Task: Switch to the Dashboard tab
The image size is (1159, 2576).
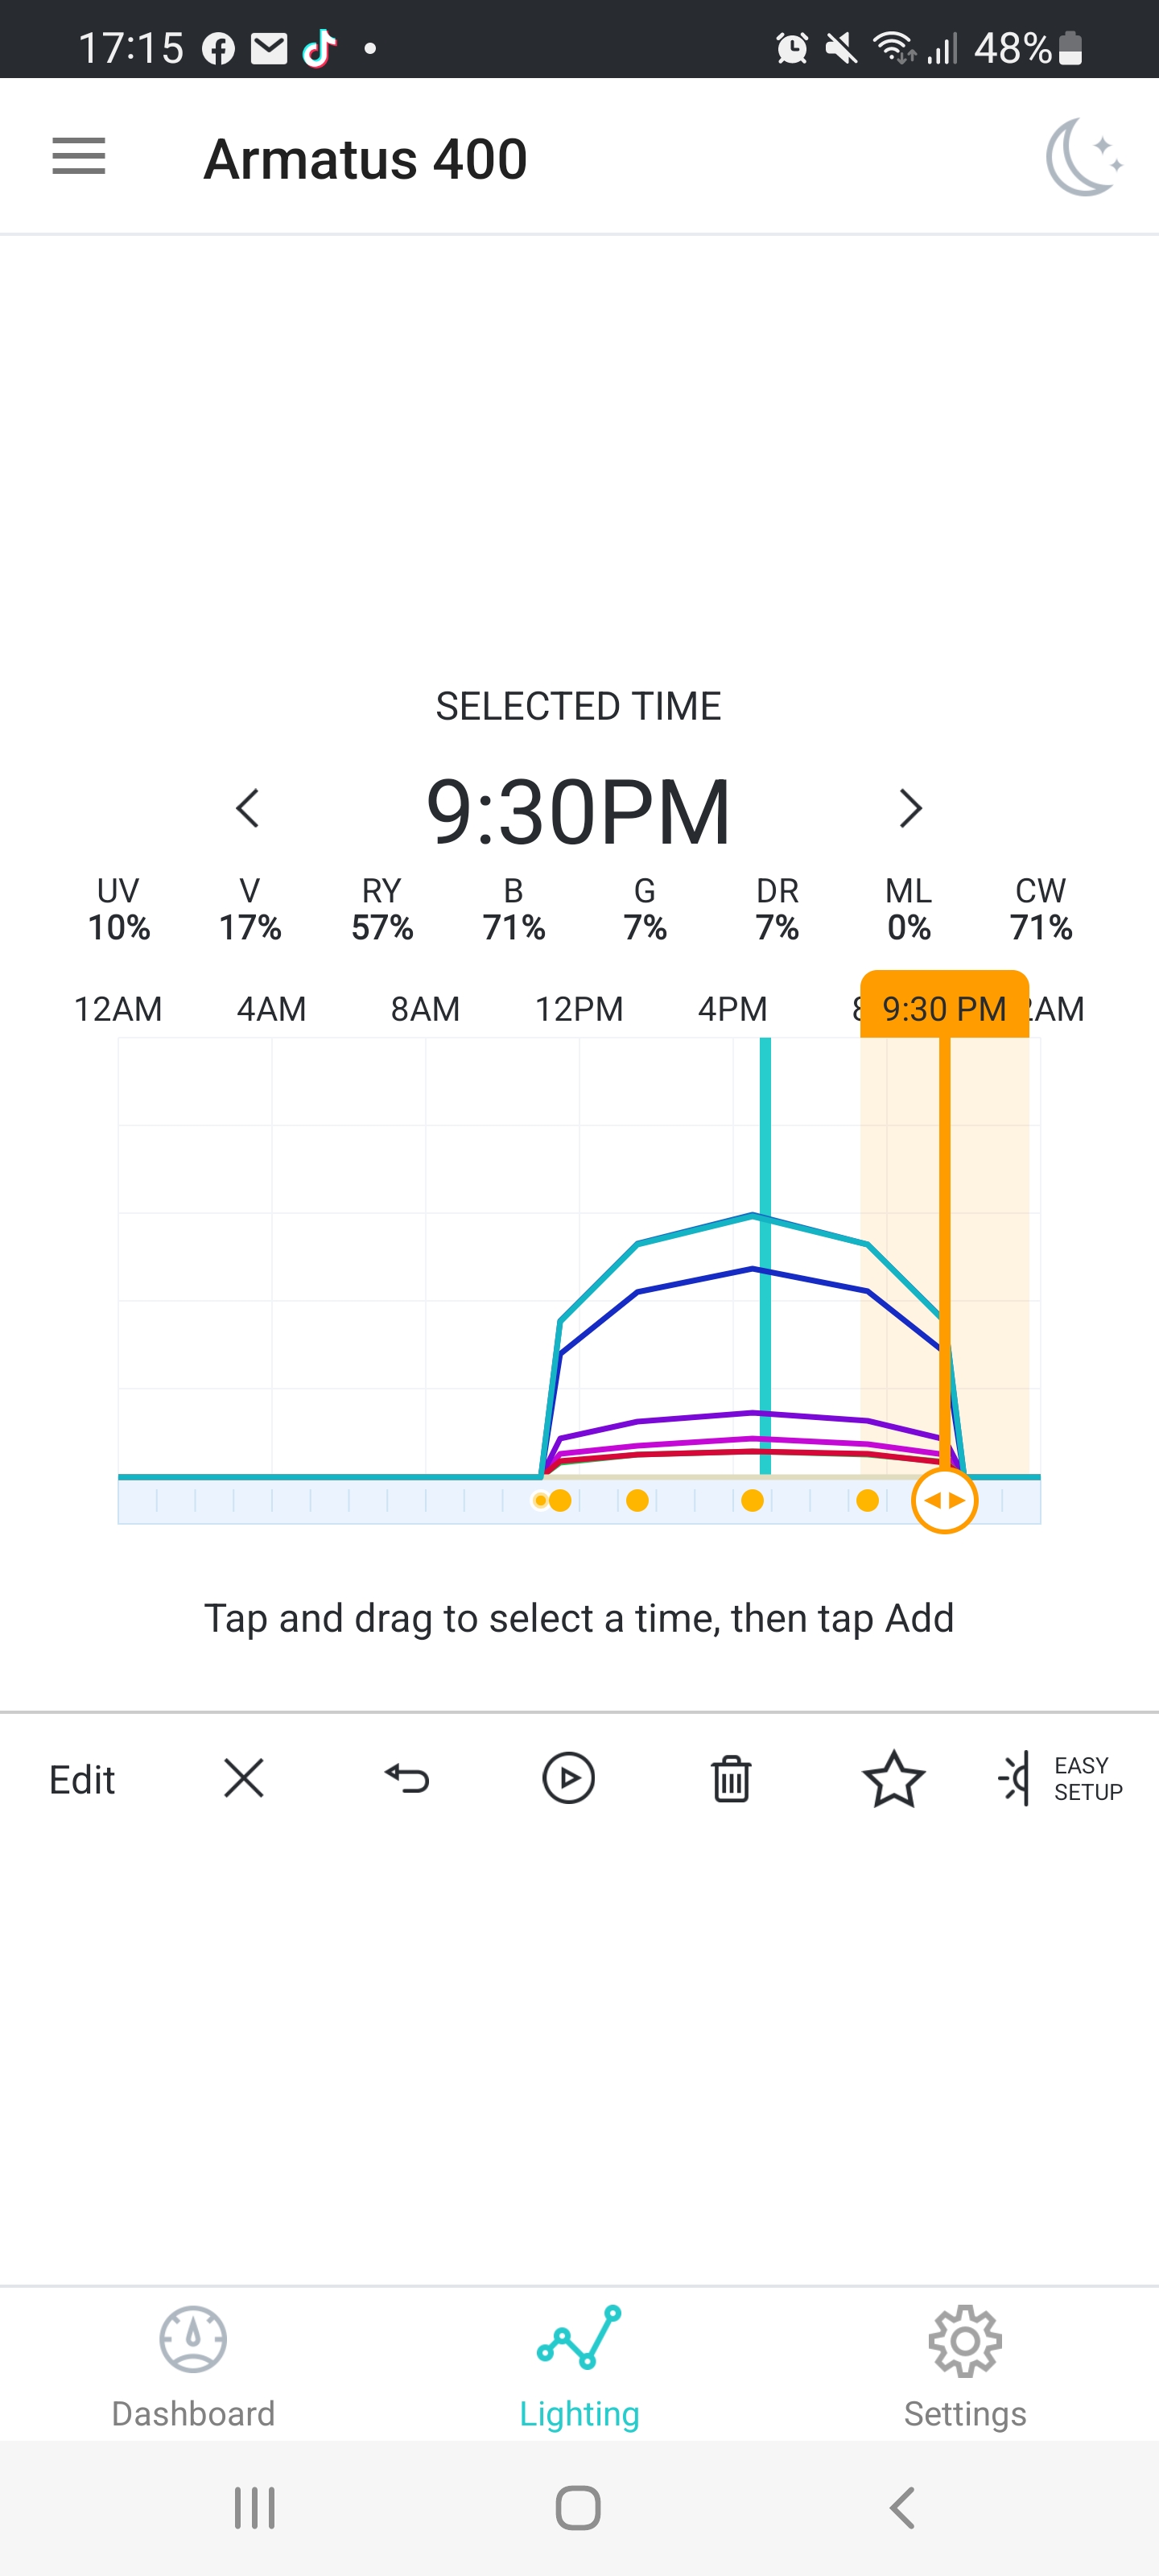Action: tap(193, 2366)
